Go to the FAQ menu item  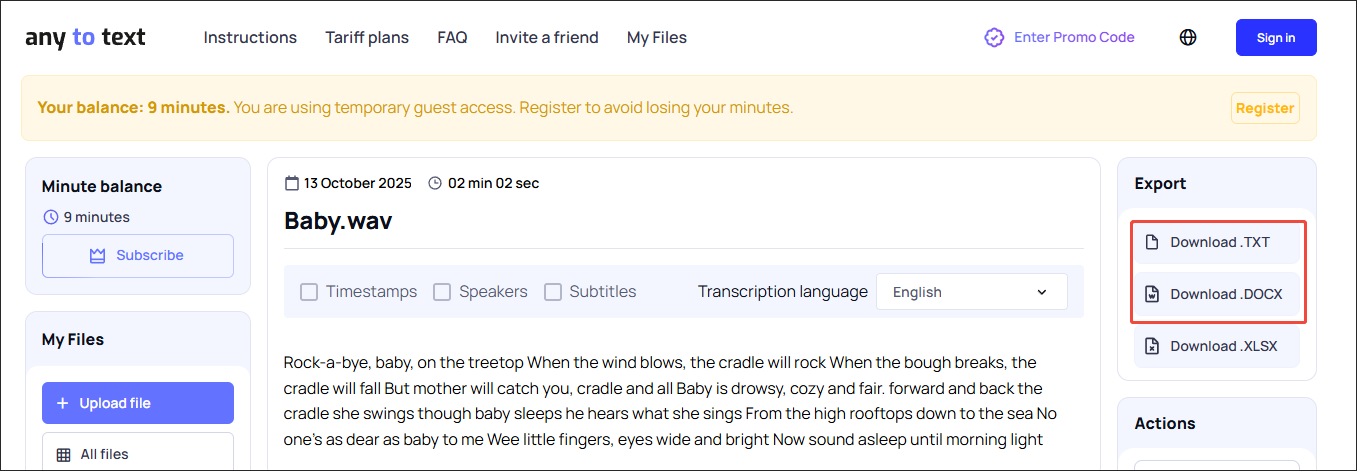[452, 38]
